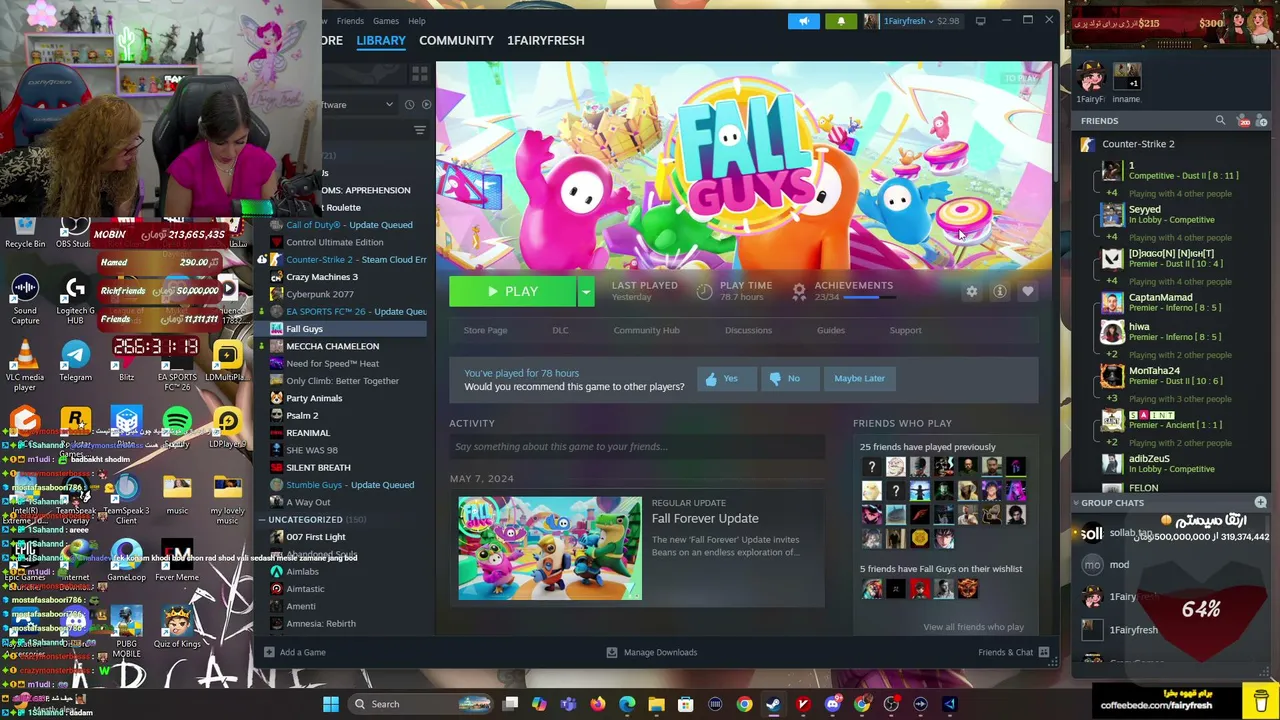The width and height of the screenshot is (1280, 720).
Task: Open Microsoft Store from taskbar
Action: [686, 704]
